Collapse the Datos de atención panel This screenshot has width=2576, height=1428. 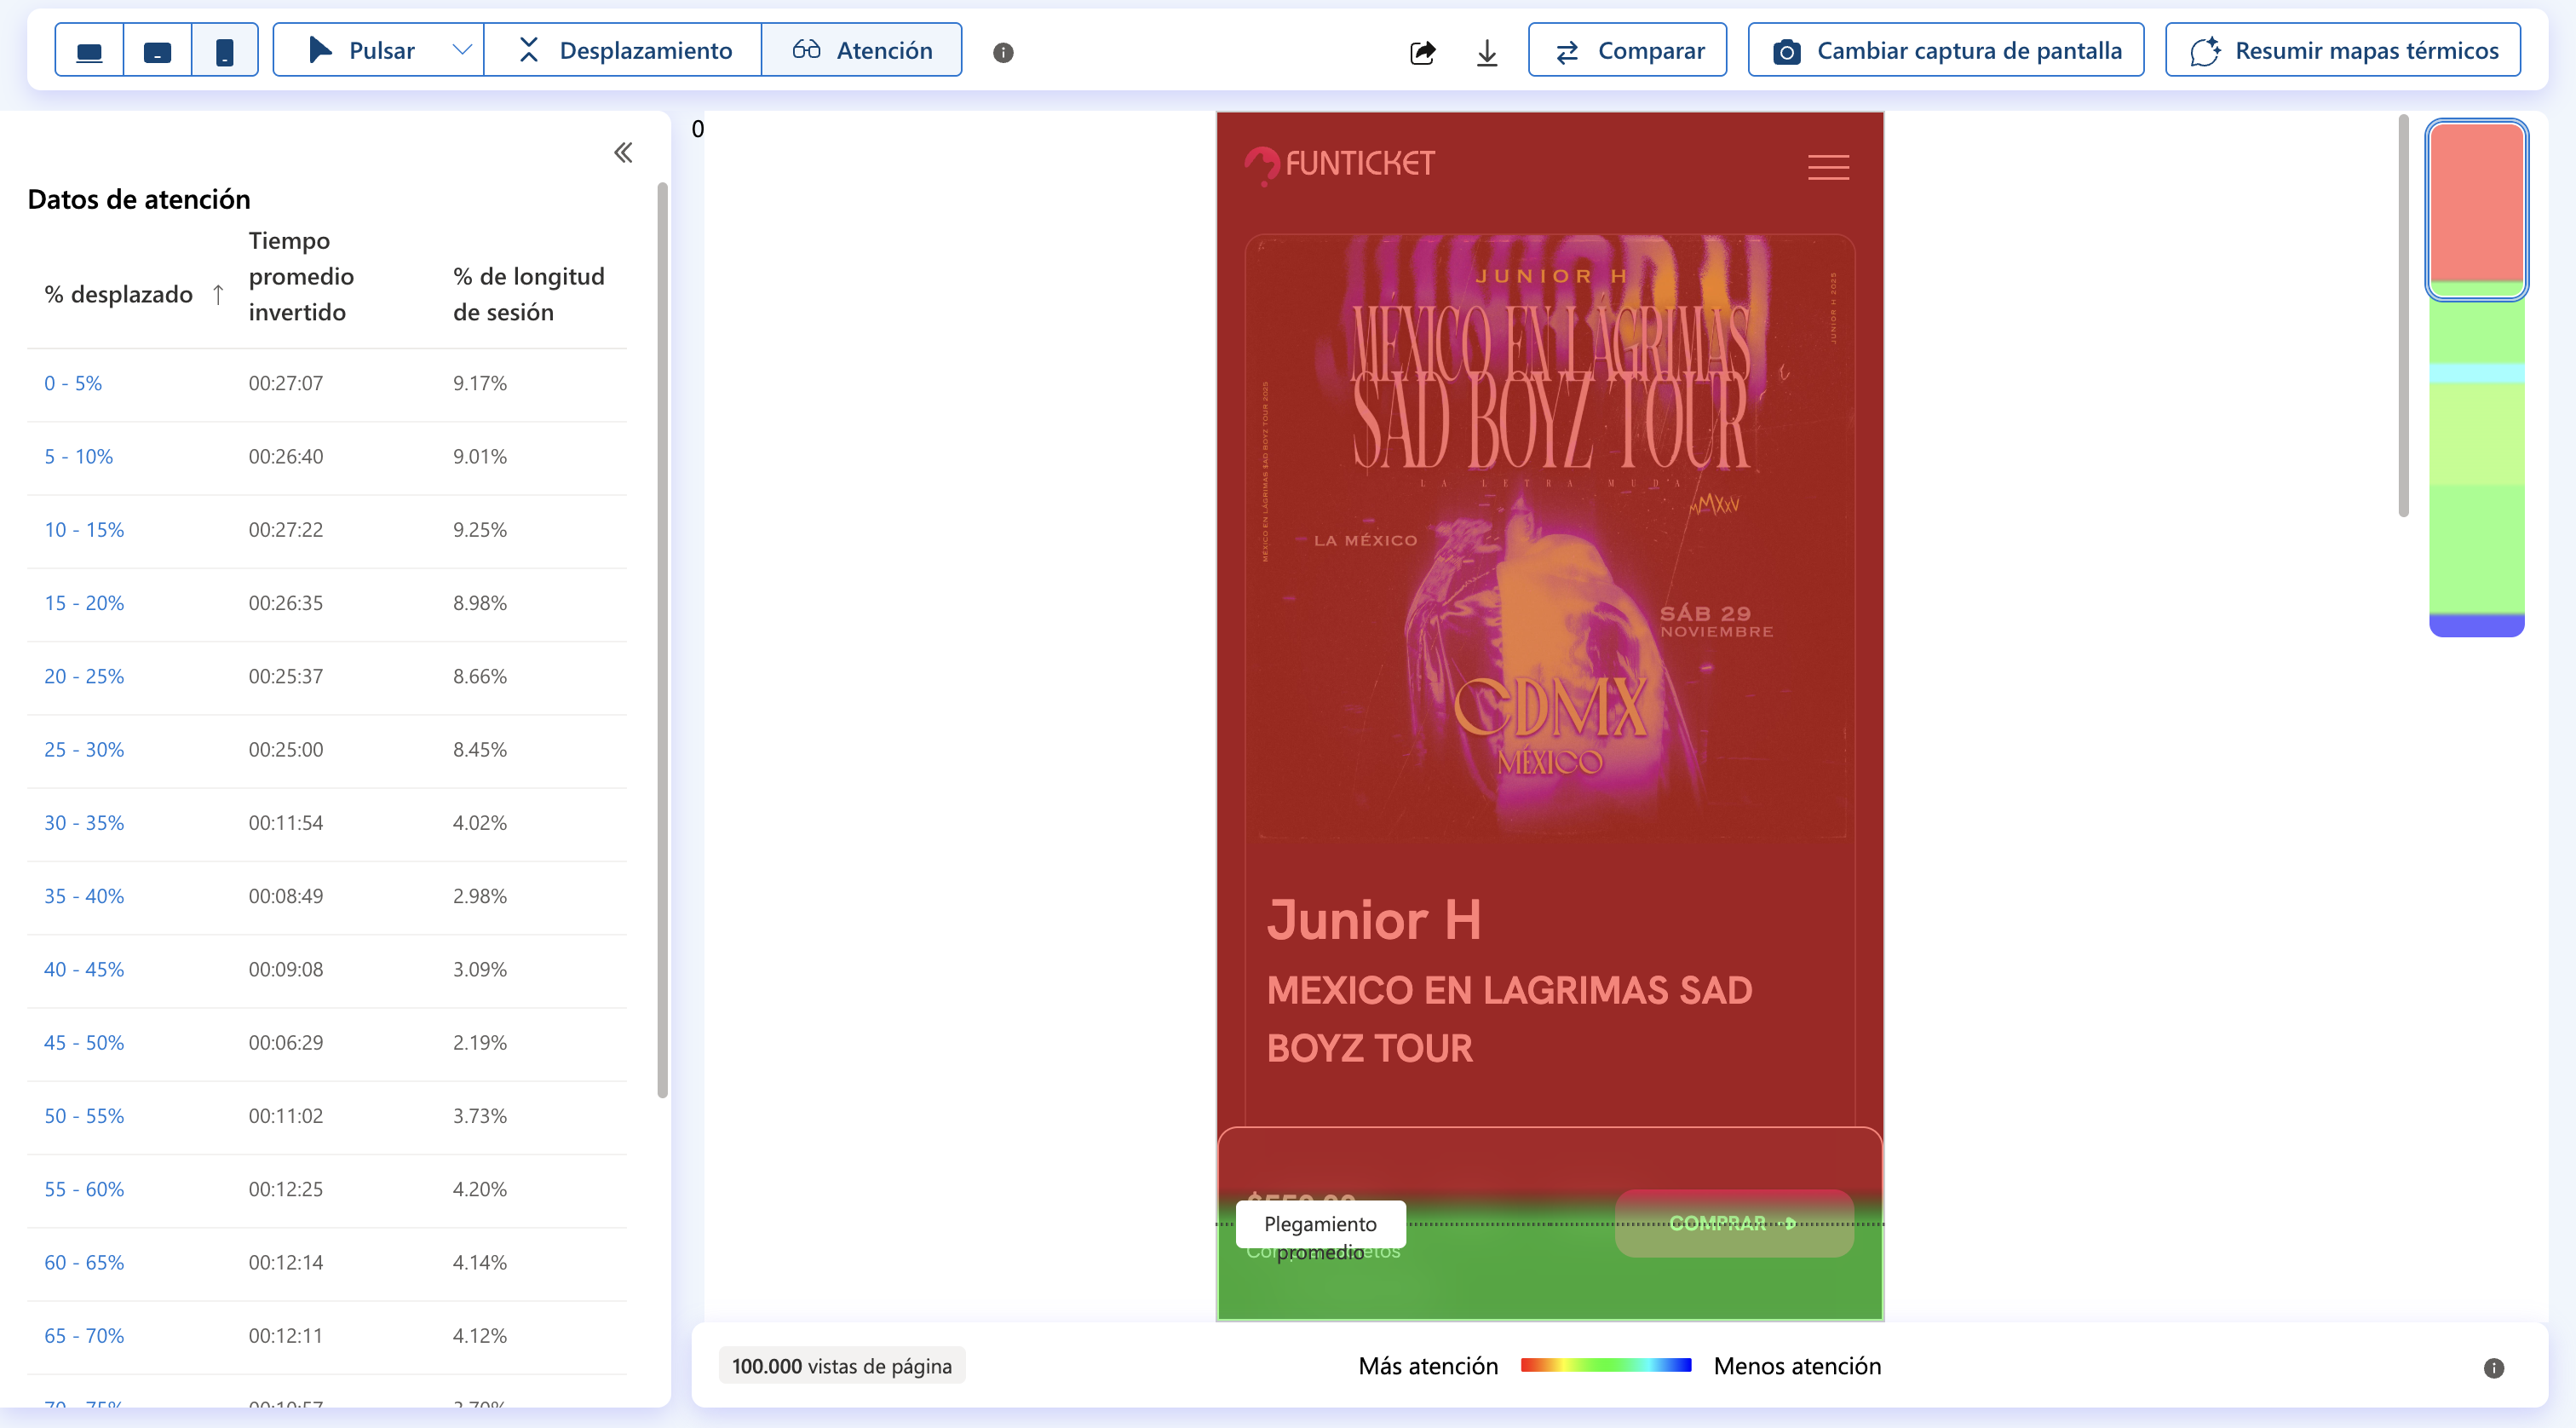[623, 152]
